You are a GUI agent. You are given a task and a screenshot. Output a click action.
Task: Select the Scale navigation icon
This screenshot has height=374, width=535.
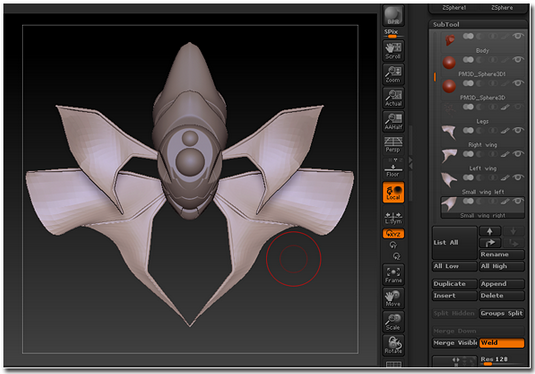[393, 322]
